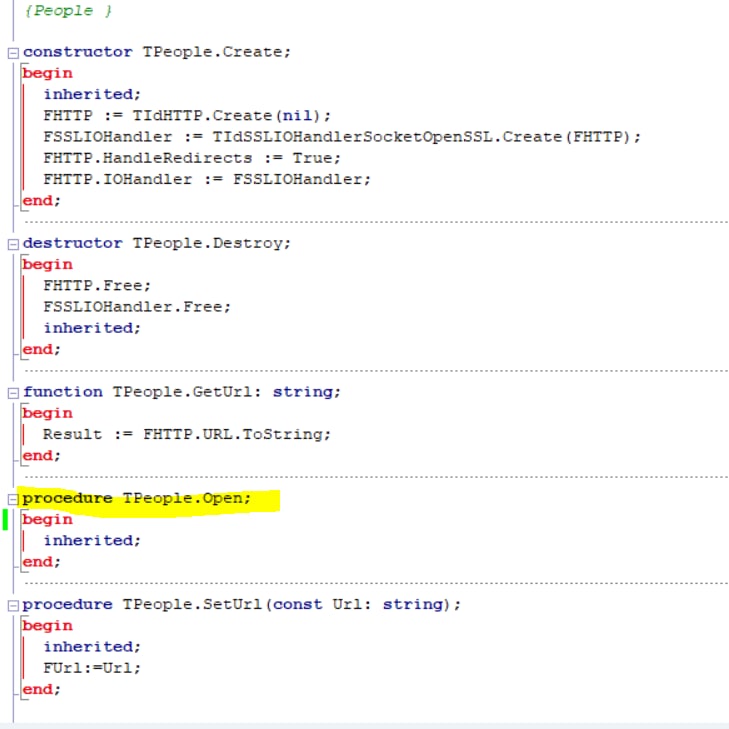Click the {People } comment line
The width and height of the screenshot is (729, 729).
click(68, 11)
